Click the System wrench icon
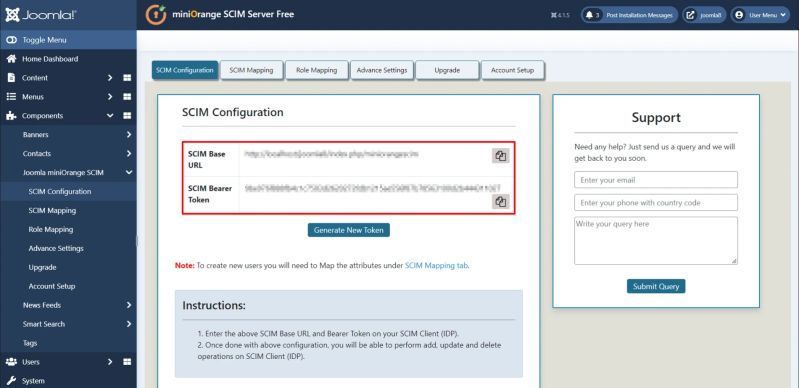 click(x=11, y=381)
